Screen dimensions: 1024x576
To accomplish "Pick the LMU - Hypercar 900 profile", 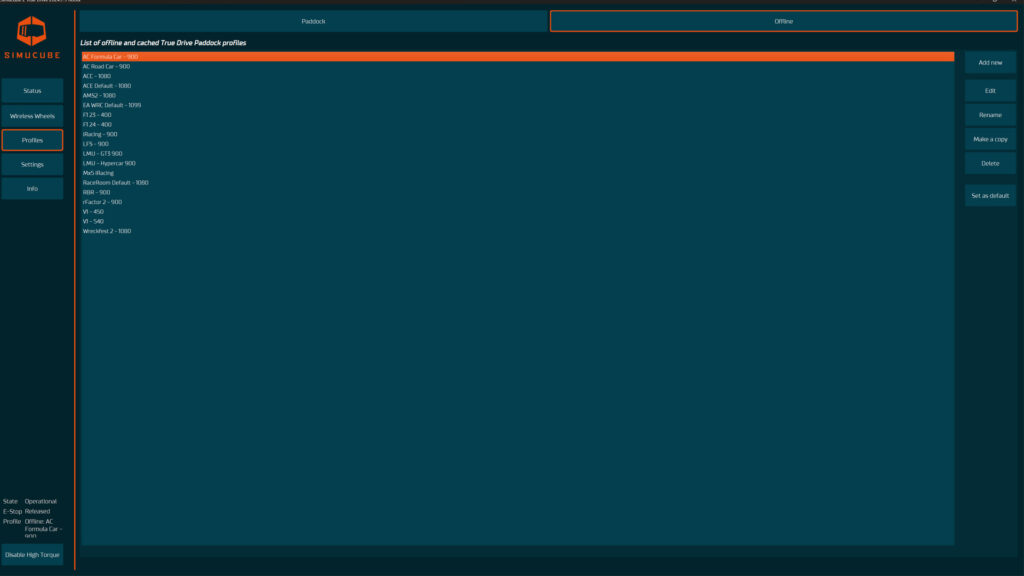I will tap(109, 163).
